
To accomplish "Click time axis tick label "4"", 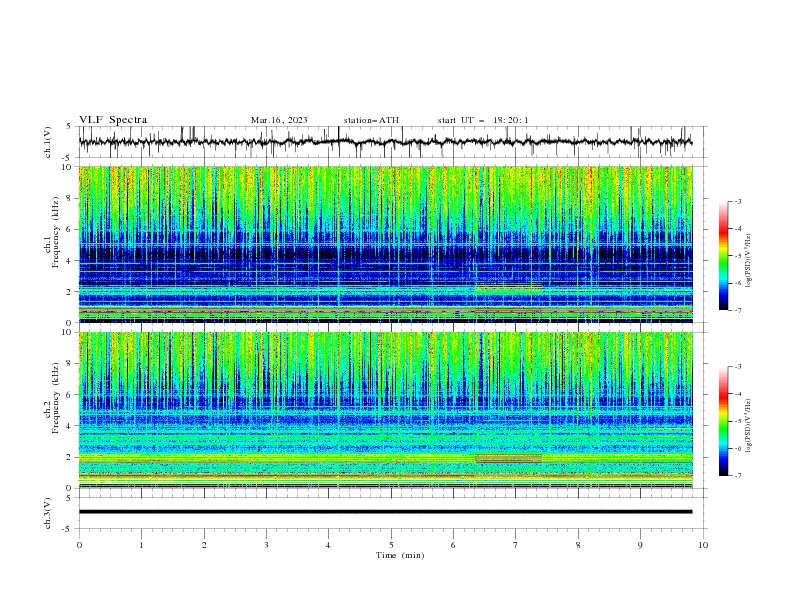I will [328, 545].
